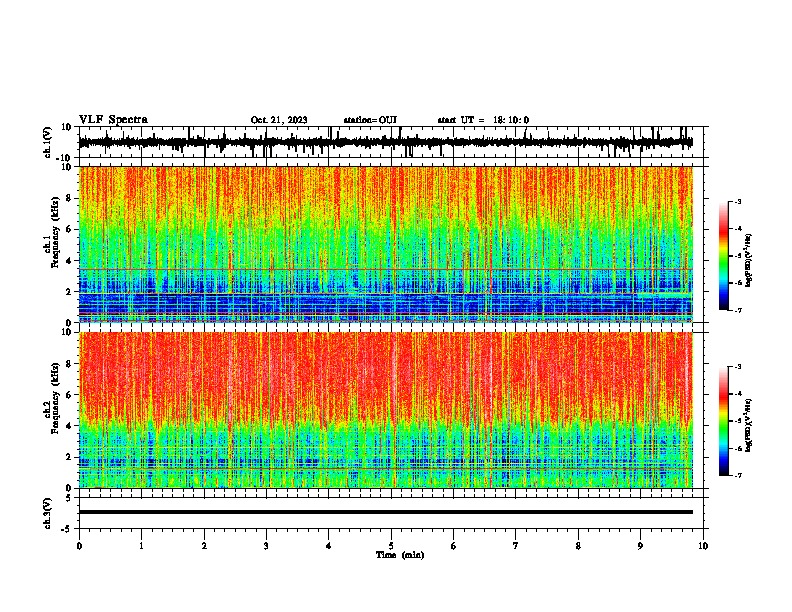
Task: Click the ch.2 spectrogram plot
Action: [386, 410]
